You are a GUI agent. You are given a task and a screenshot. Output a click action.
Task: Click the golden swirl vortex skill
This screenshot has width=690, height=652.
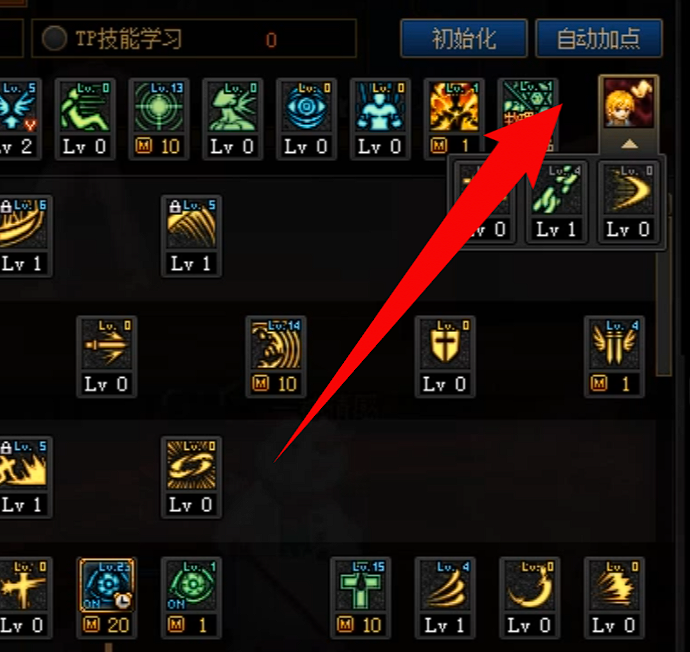tap(191, 465)
